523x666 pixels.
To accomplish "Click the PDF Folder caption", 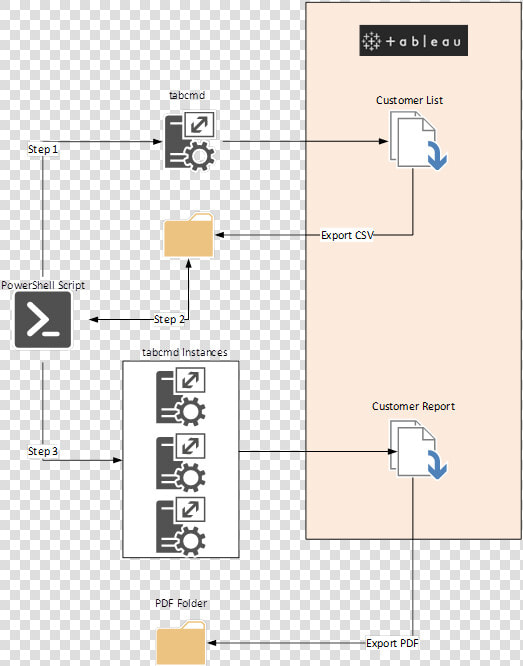I will [181, 603].
